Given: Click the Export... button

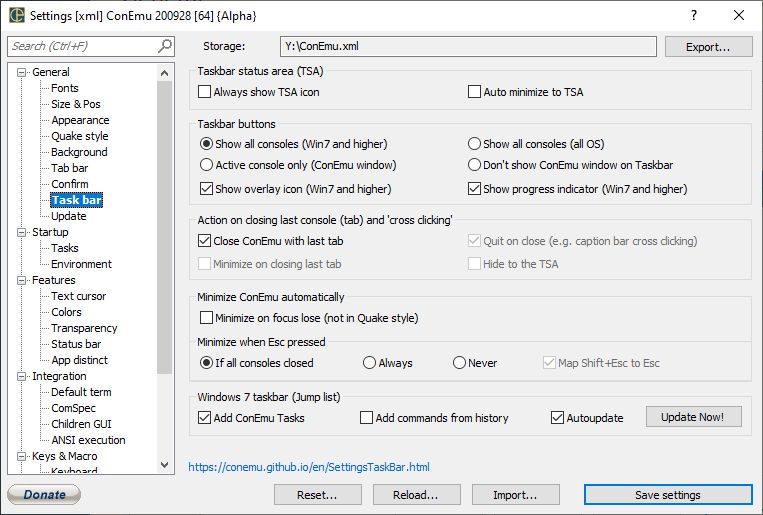Looking at the screenshot, I should (708, 47).
